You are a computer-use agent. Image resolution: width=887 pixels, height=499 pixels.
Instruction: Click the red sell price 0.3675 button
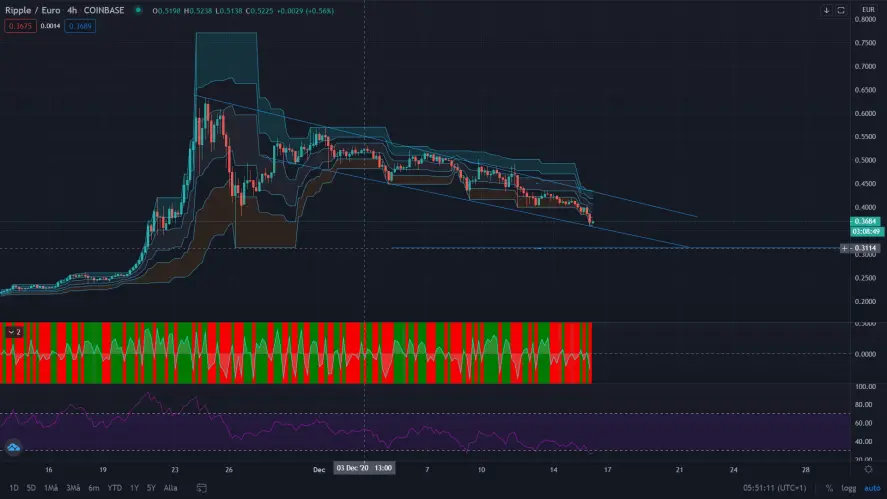20,26
